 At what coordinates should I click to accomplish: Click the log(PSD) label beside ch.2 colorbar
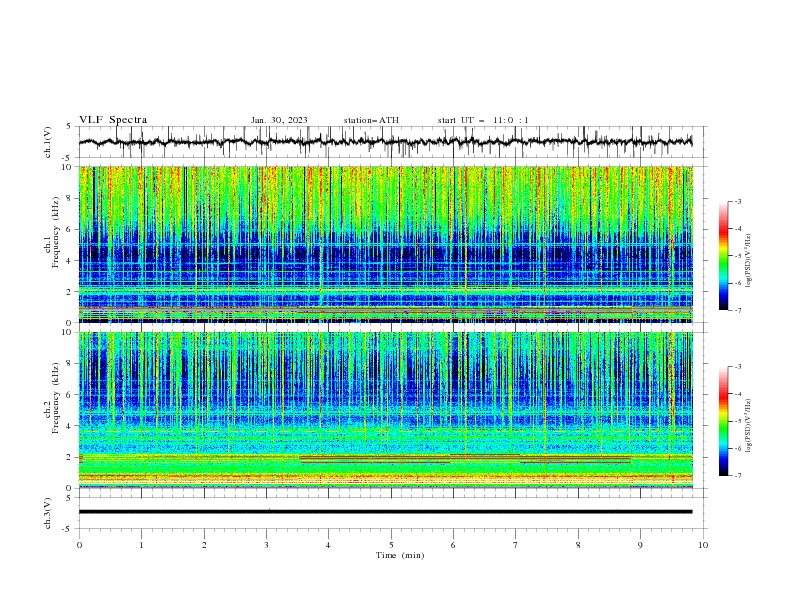(749, 427)
